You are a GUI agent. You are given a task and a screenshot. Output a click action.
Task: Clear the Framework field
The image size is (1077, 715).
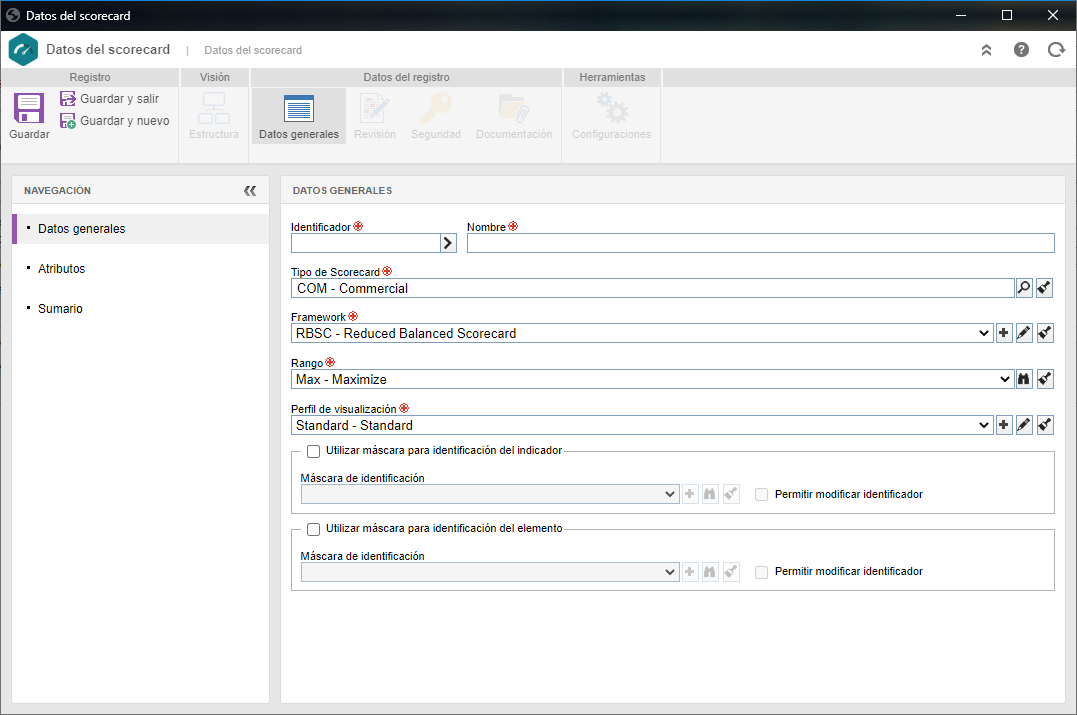click(1045, 333)
